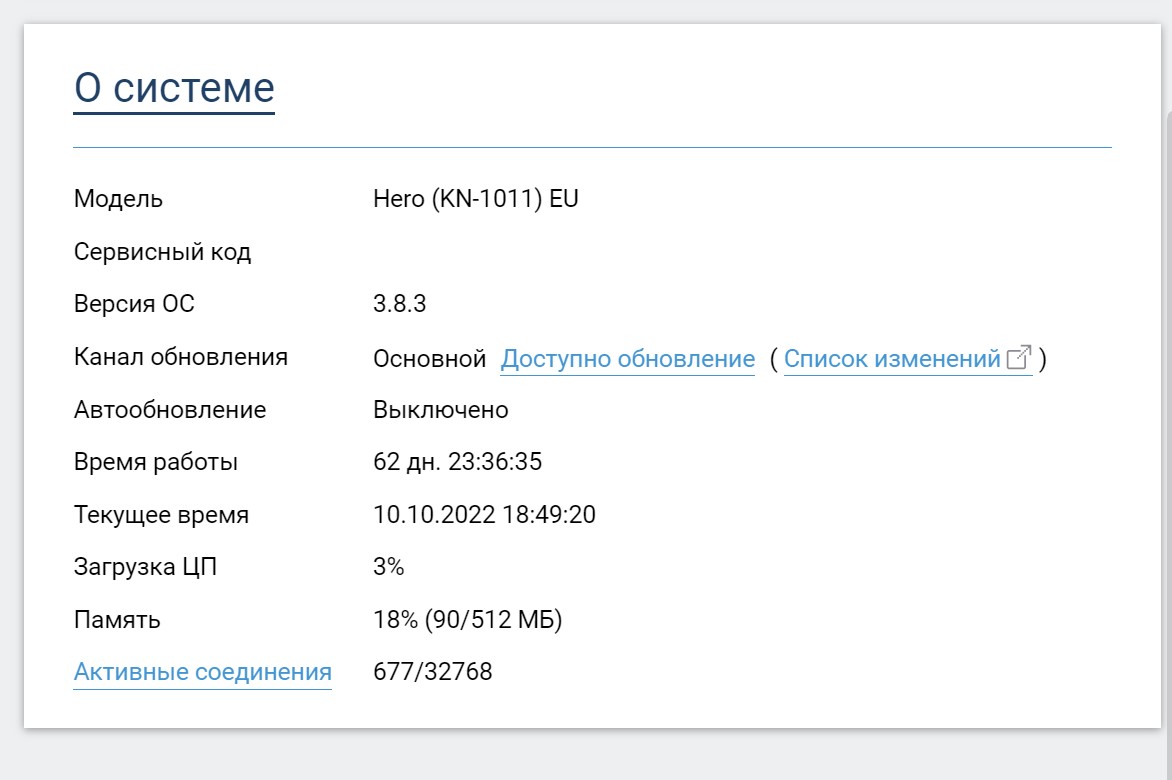Click the "О системе" heading link
The height and width of the screenshot is (780, 1172).
(x=174, y=88)
